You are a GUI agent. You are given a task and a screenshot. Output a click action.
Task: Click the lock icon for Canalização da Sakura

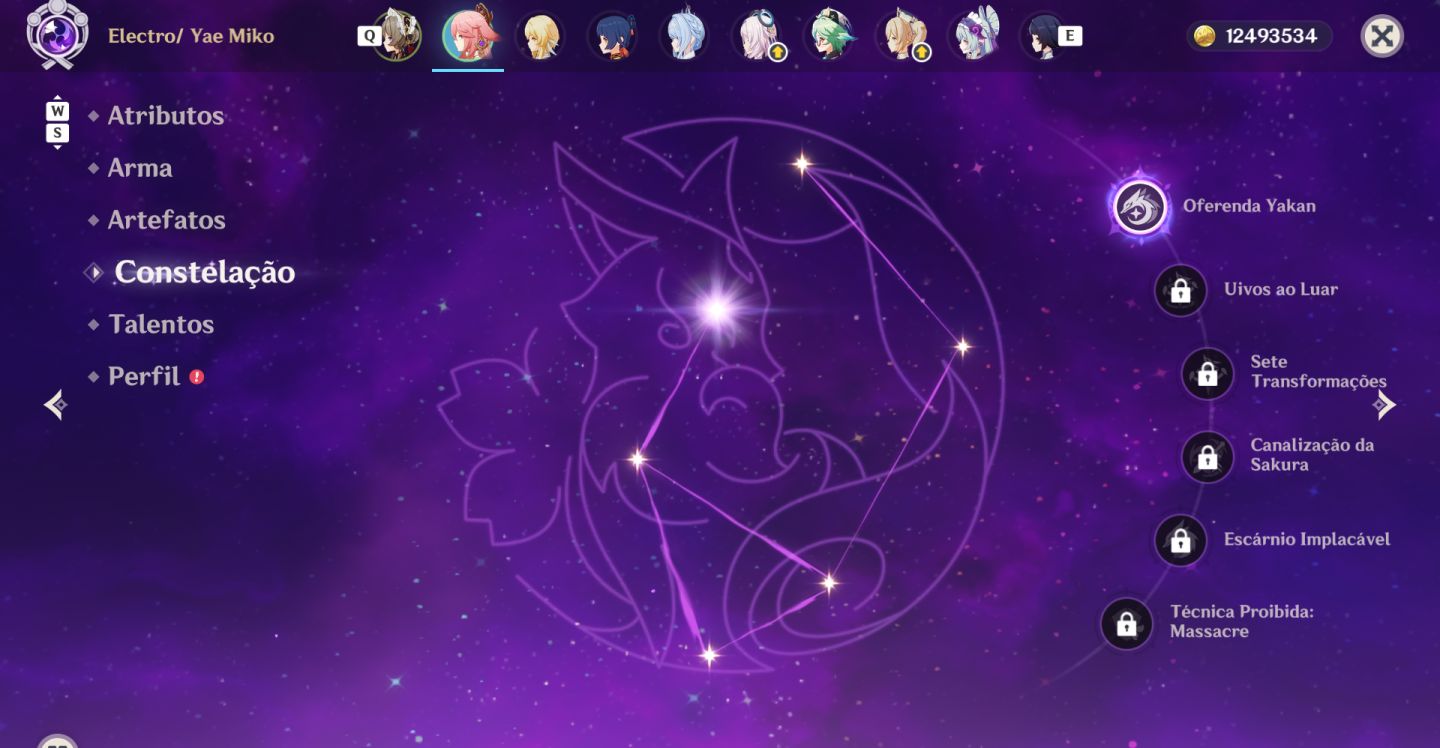pos(1207,457)
